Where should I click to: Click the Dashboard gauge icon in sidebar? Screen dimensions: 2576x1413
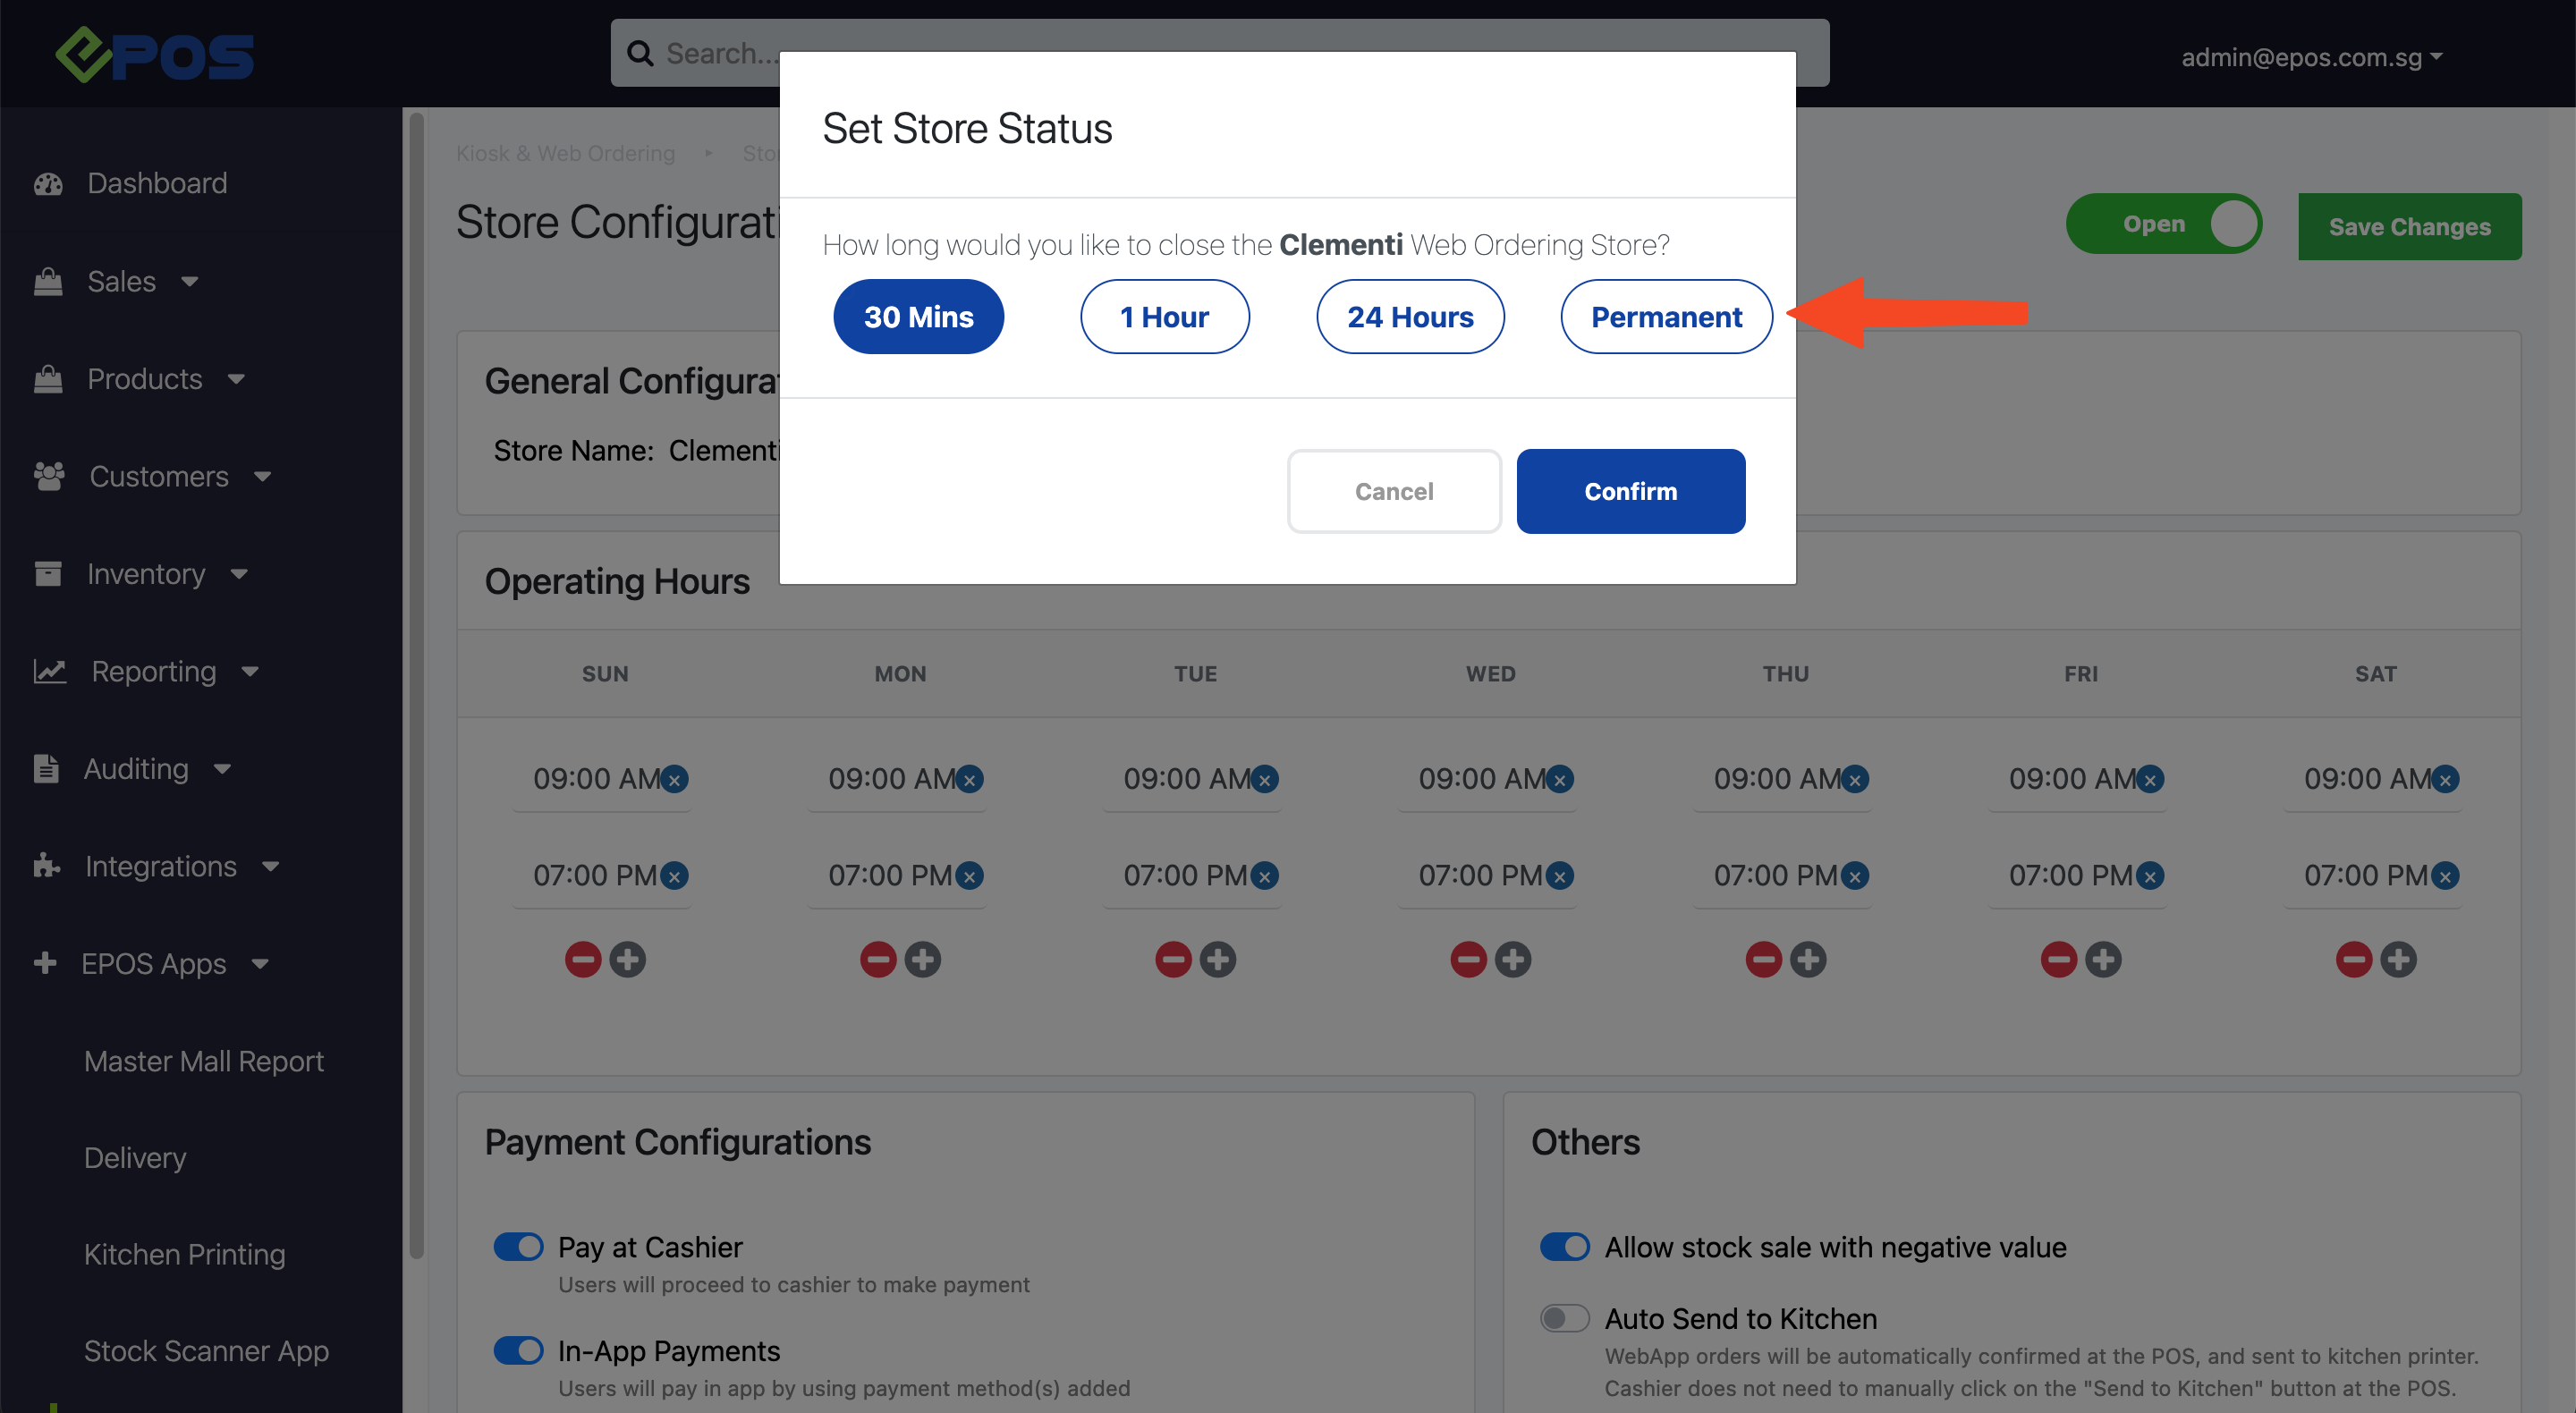pos(48,184)
